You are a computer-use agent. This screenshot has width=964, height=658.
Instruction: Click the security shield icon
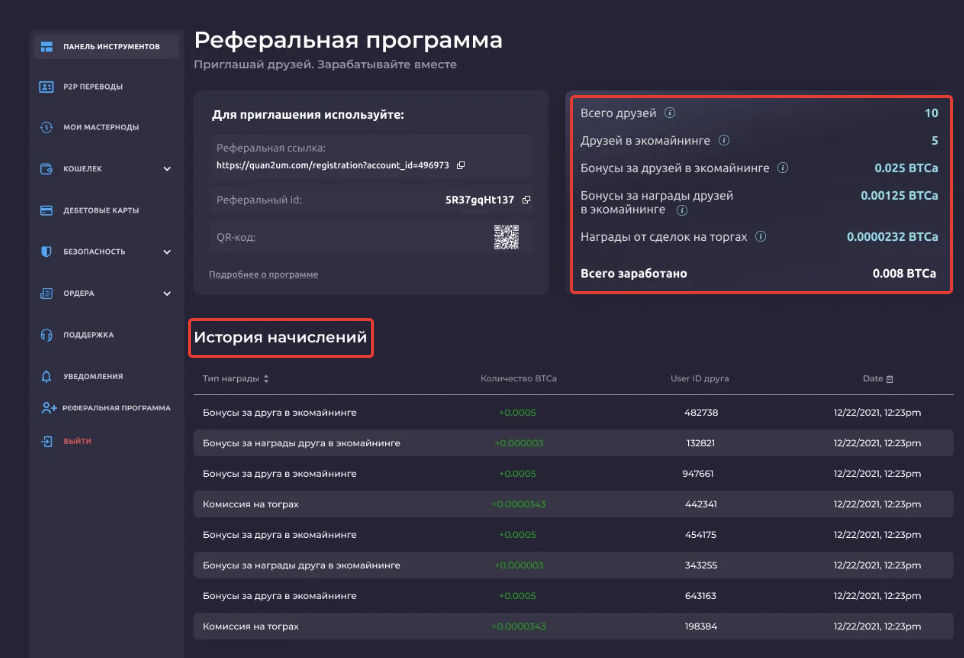pyautogui.click(x=46, y=252)
